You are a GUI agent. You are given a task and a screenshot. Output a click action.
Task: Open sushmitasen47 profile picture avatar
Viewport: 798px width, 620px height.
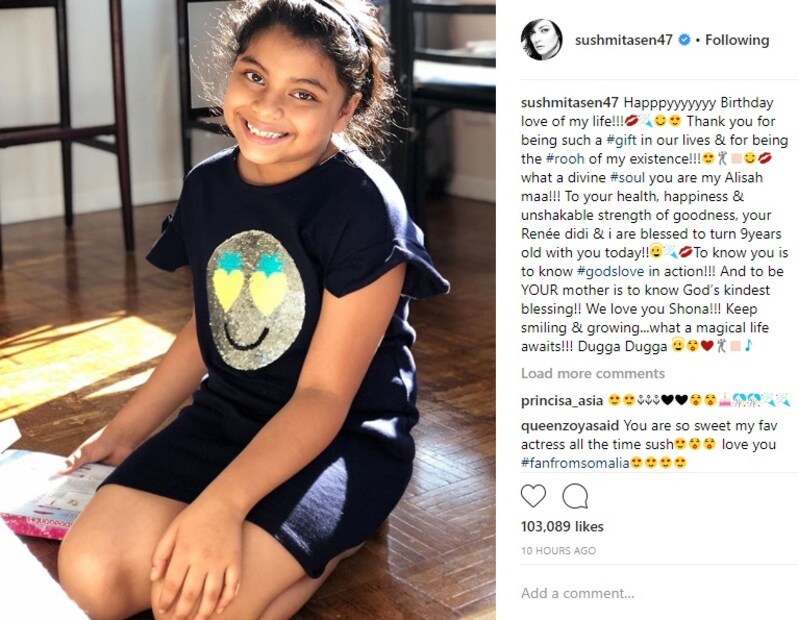tap(542, 40)
